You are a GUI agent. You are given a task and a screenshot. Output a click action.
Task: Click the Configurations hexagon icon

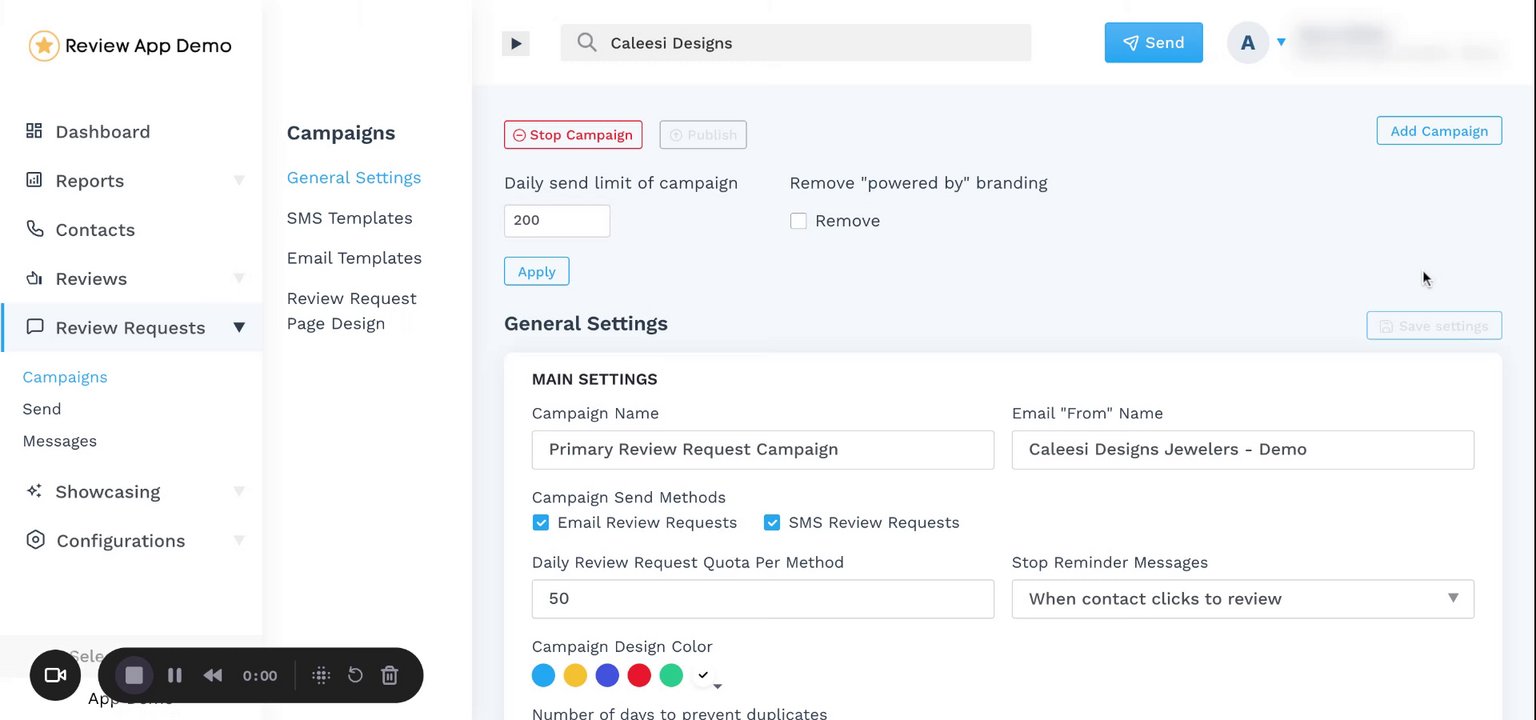[x=35, y=540]
